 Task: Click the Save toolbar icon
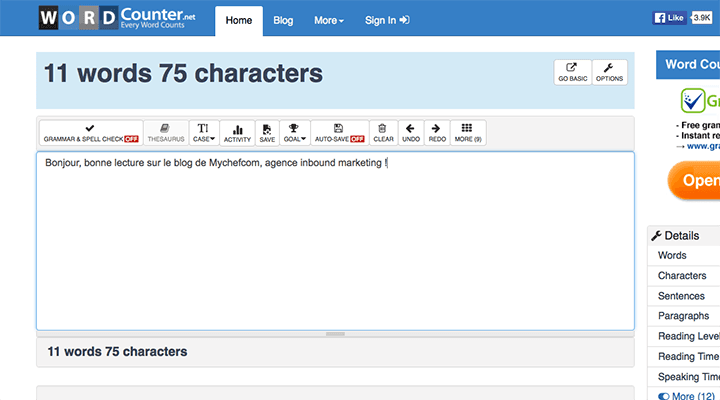pyautogui.click(x=267, y=133)
